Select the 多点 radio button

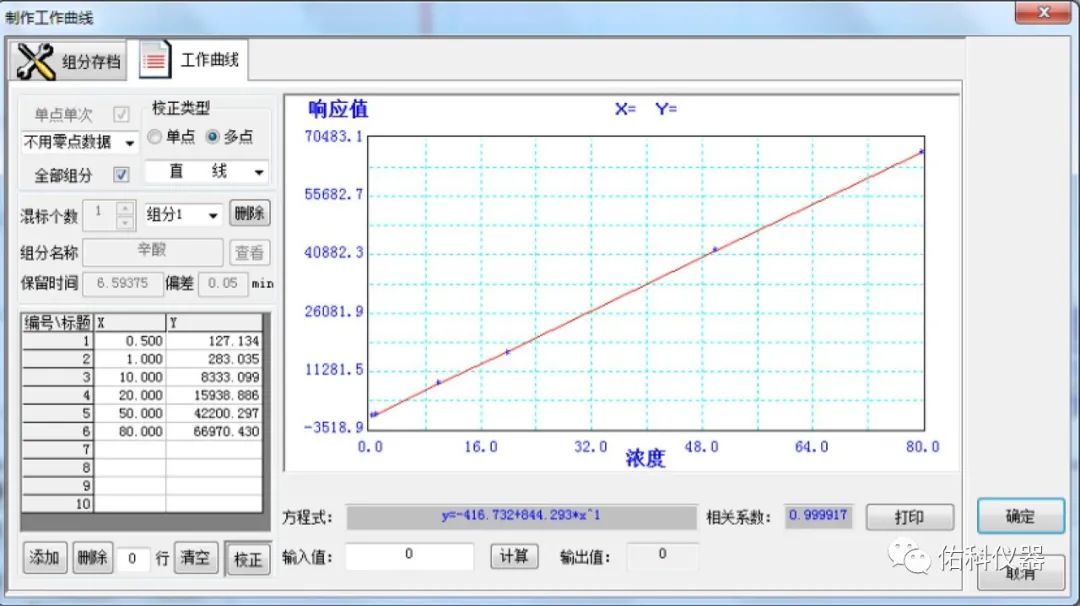(x=212, y=137)
